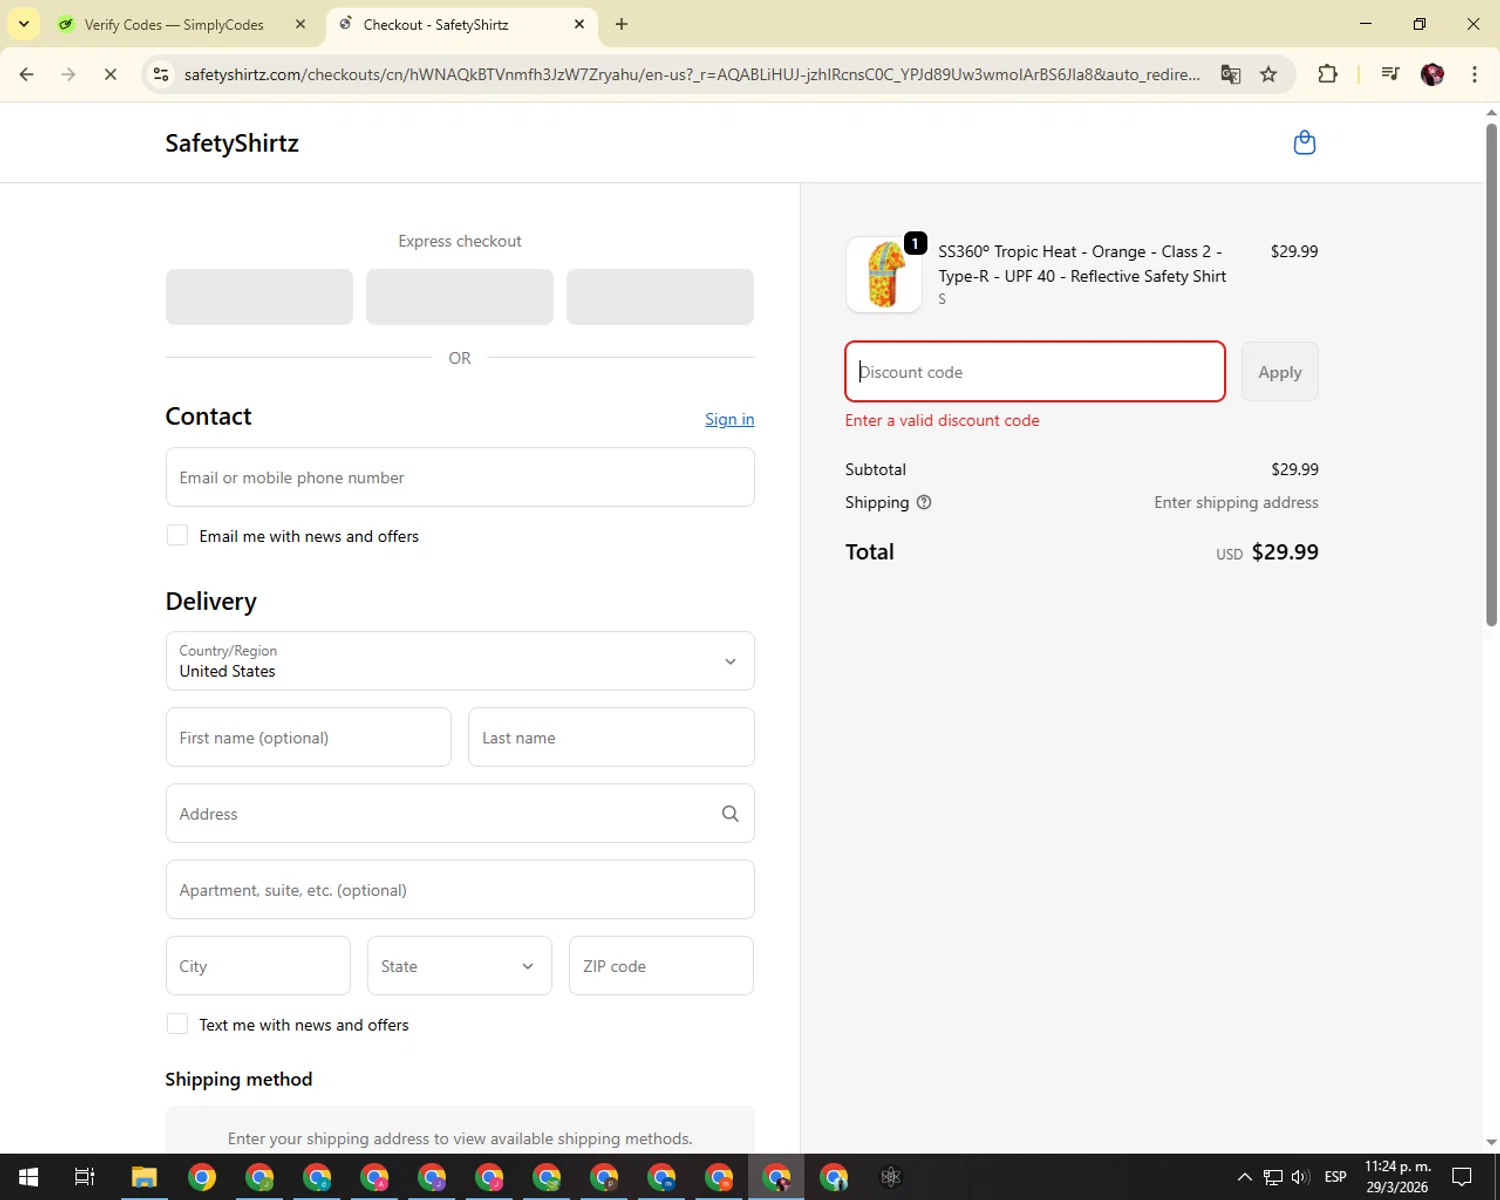This screenshot has height=1200, width=1500.
Task: Bookmark this page with the star icon
Action: click(x=1268, y=74)
